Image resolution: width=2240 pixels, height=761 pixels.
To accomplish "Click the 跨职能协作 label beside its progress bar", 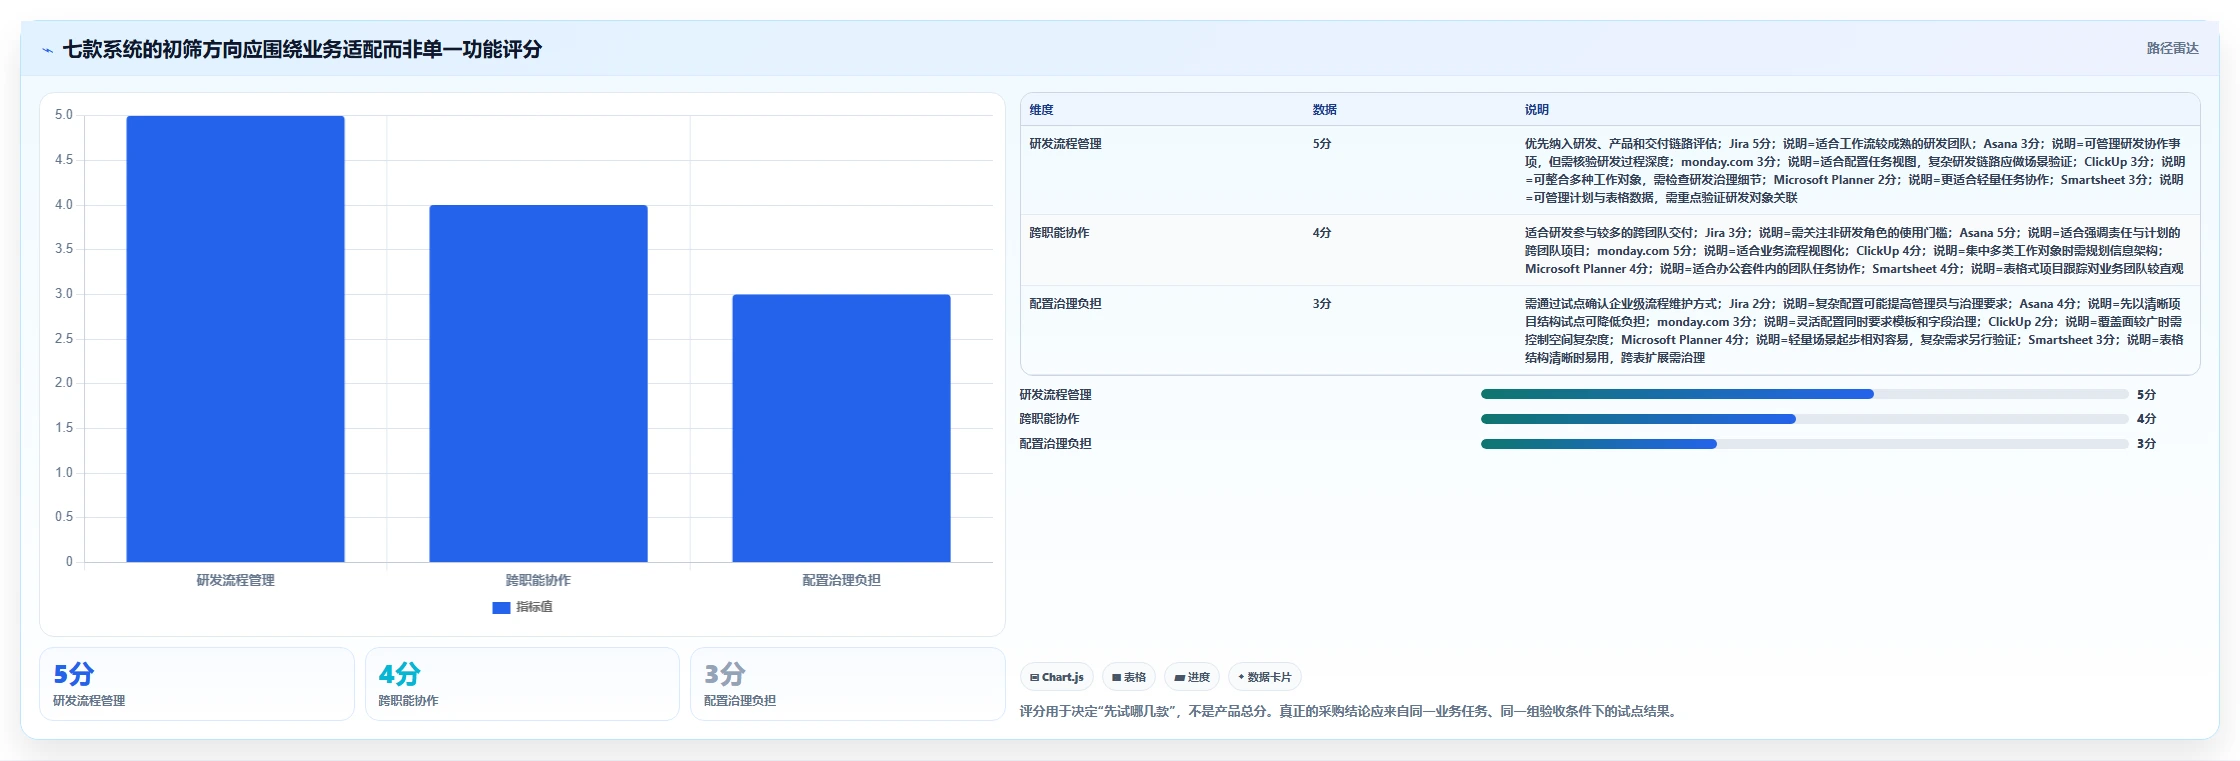I will click(1049, 419).
